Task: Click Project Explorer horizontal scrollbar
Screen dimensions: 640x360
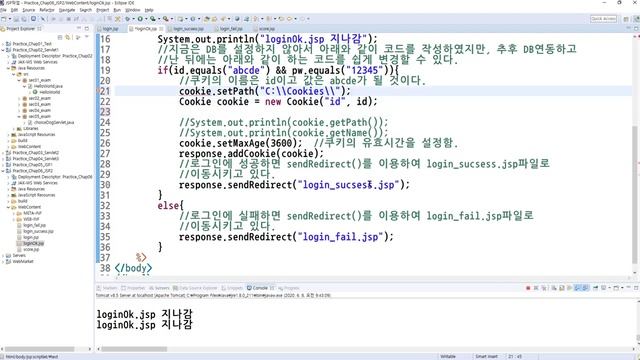Action: click(39, 349)
